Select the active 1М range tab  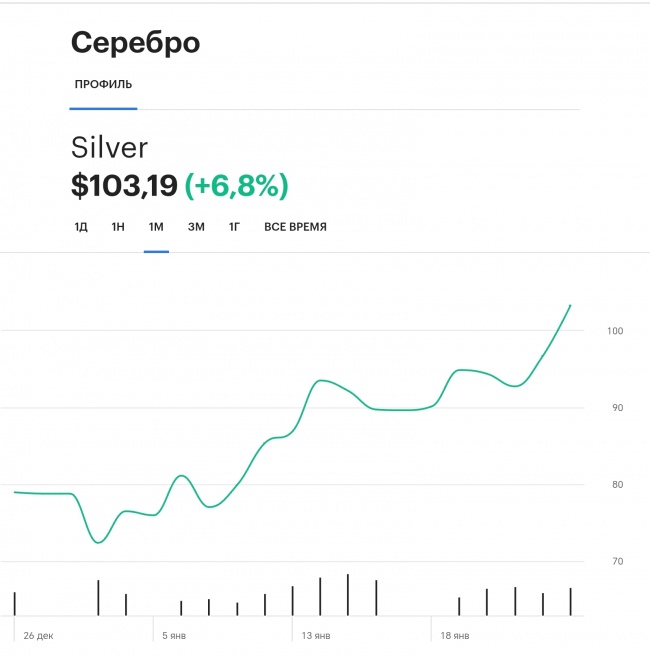pyautogui.click(x=156, y=227)
